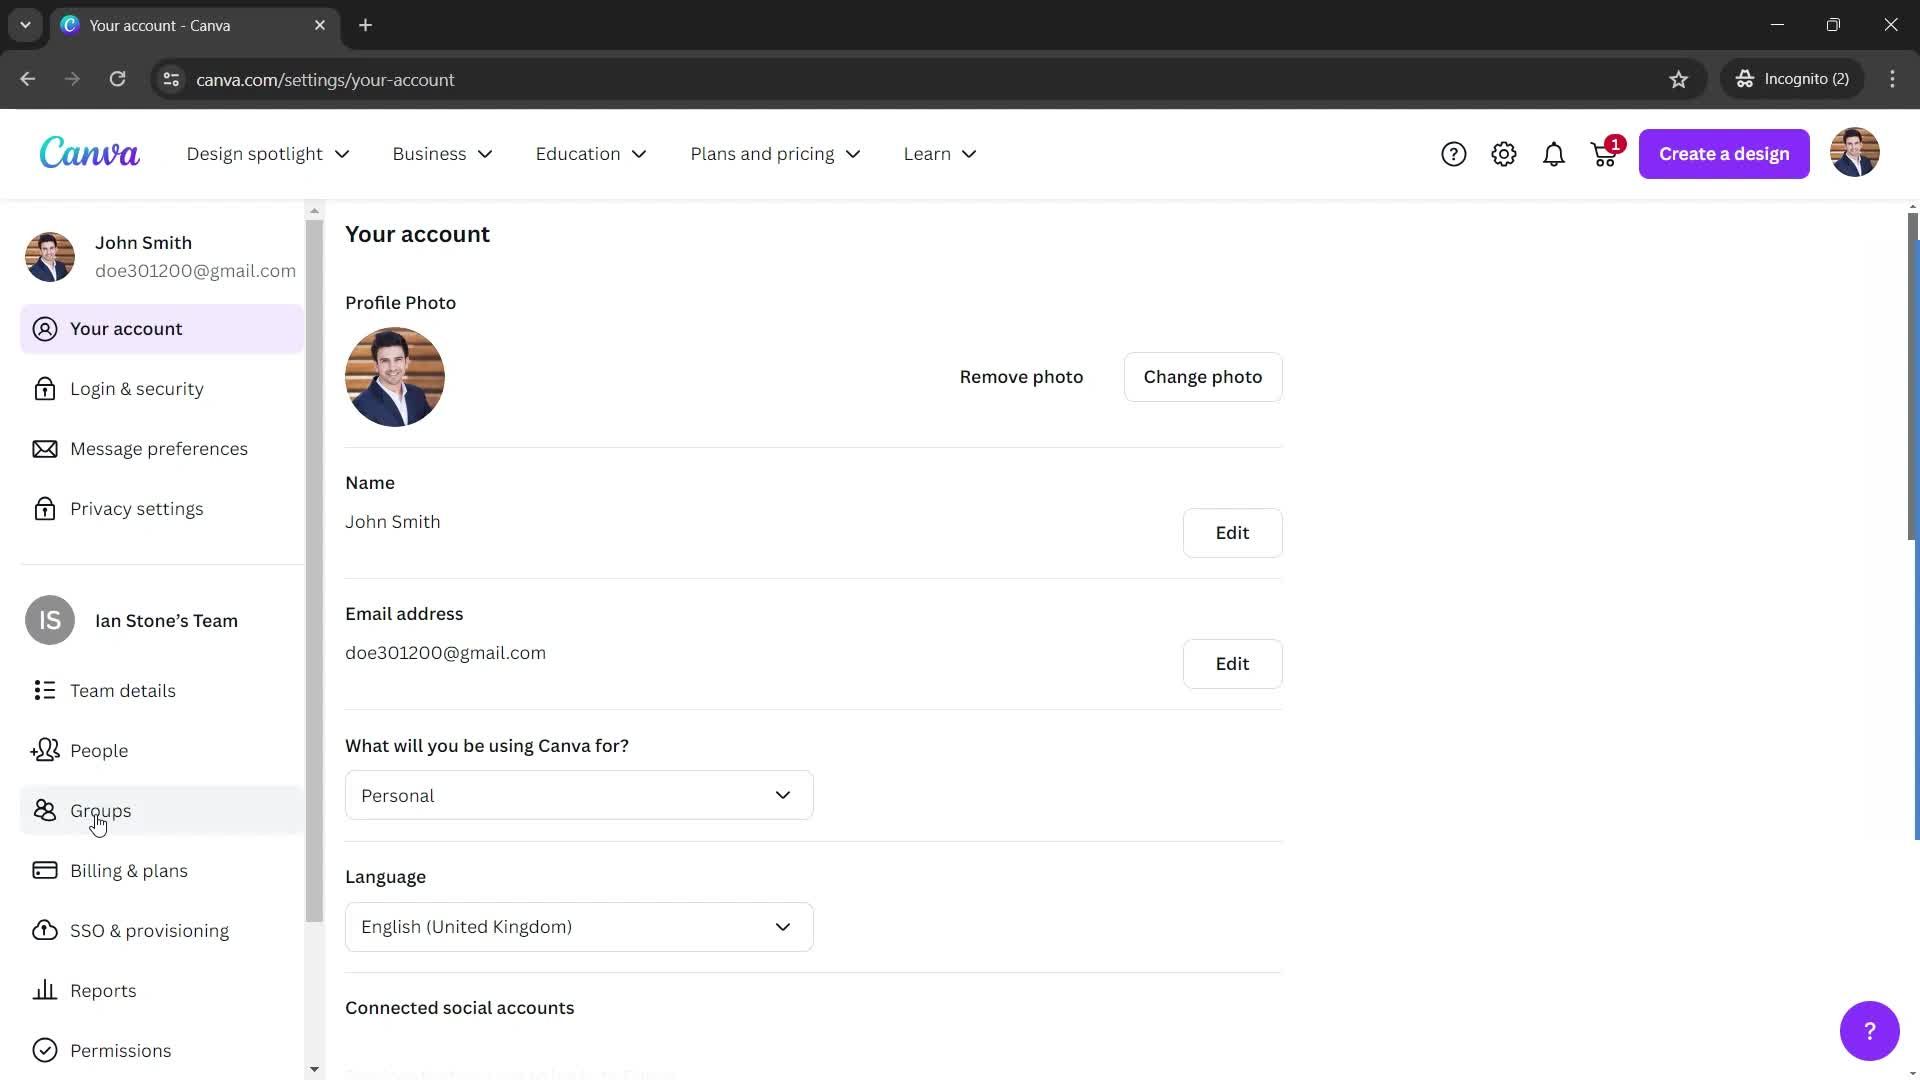Click the Canva logo in the top left
This screenshot has height=1080, width=1920.
[90, 153]
